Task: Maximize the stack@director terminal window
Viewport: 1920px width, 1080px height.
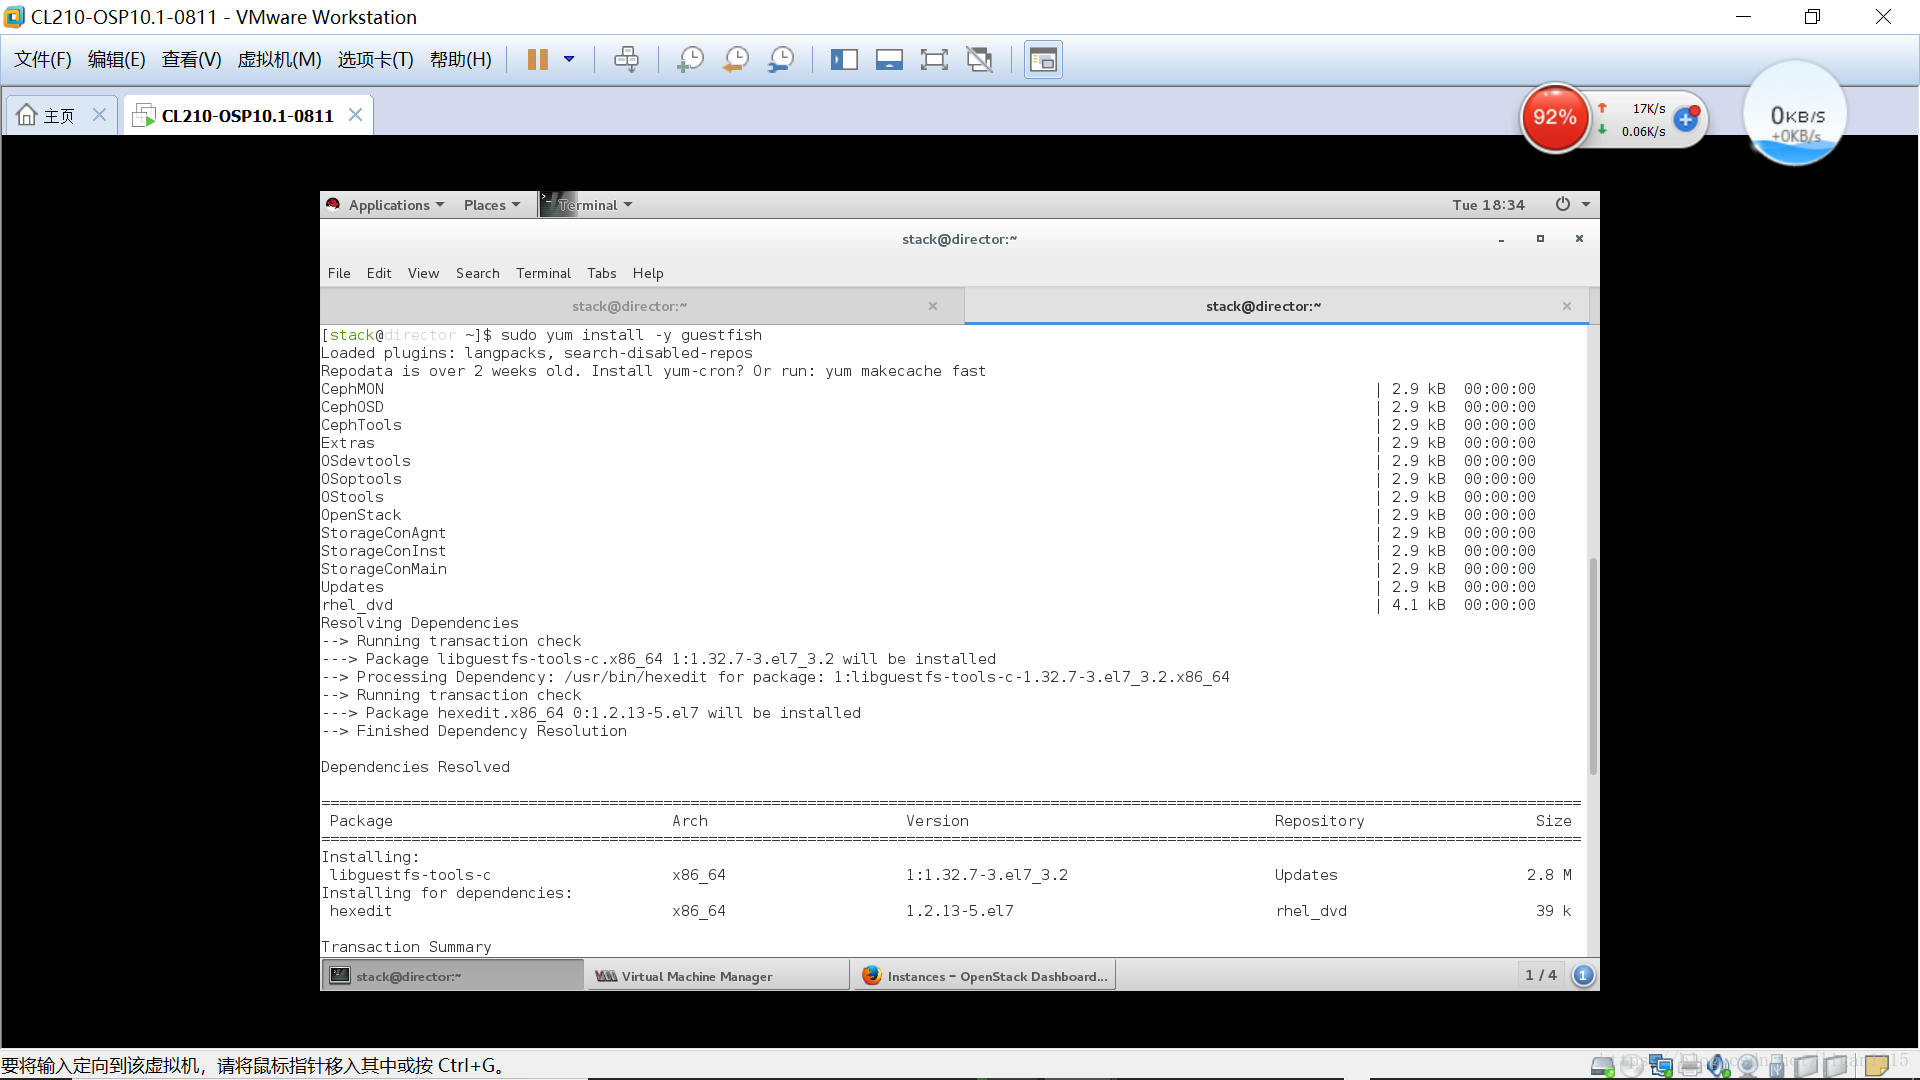Action: (x=1540, y=239)
